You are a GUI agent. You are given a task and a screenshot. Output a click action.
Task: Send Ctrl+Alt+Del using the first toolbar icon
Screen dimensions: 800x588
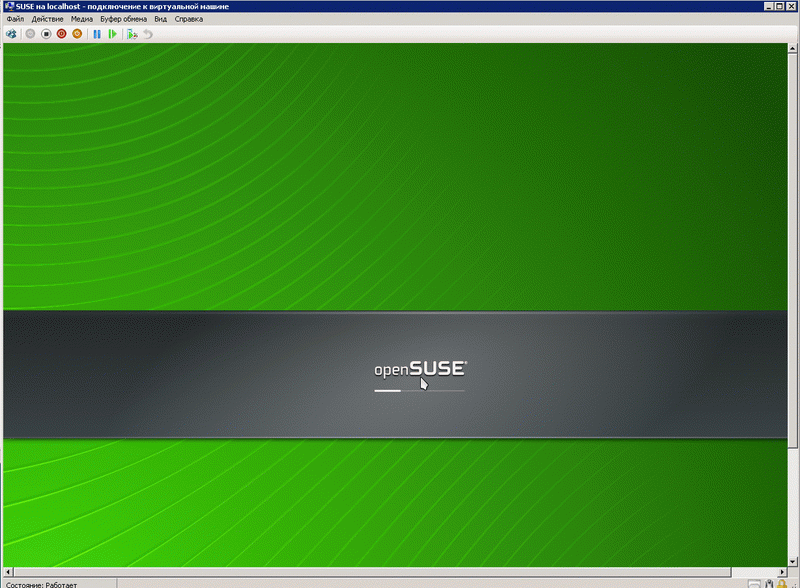tap(11, 34)
